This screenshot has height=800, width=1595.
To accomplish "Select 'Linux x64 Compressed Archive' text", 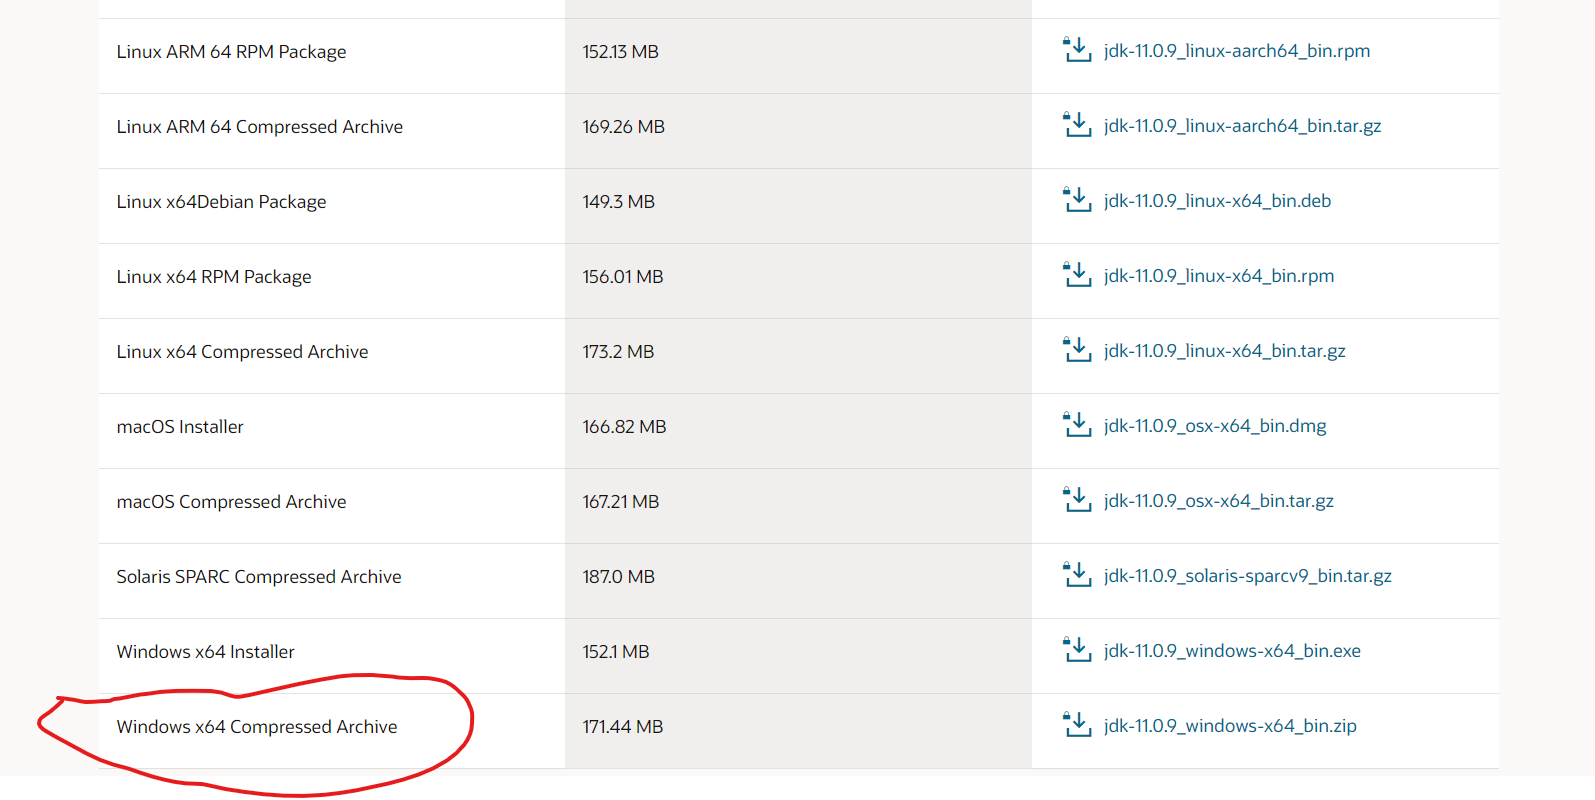I will tap(242, 352).
